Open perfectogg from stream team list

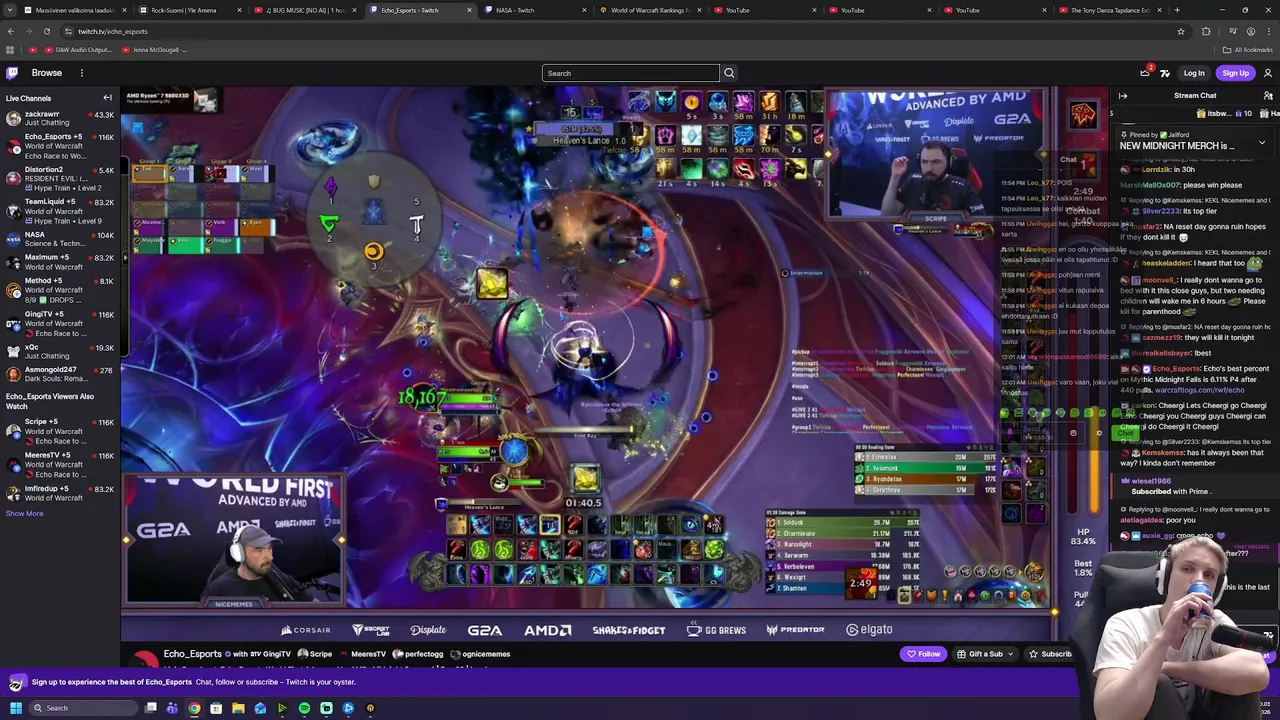[418, 654]
